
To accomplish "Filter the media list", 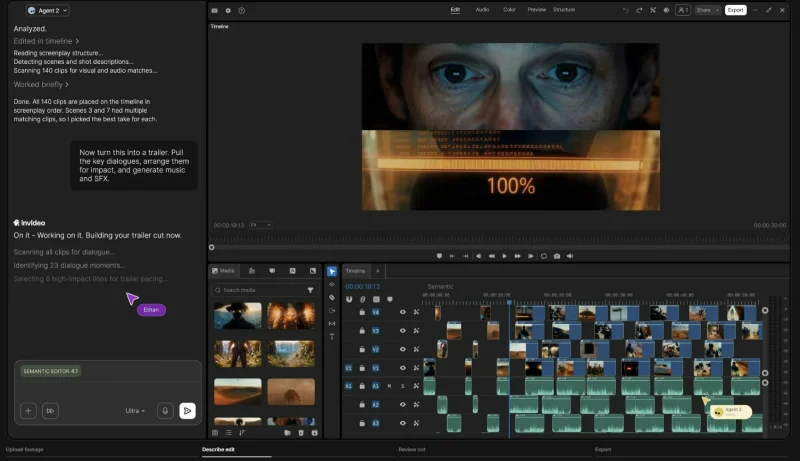I will tap(310, 290).
